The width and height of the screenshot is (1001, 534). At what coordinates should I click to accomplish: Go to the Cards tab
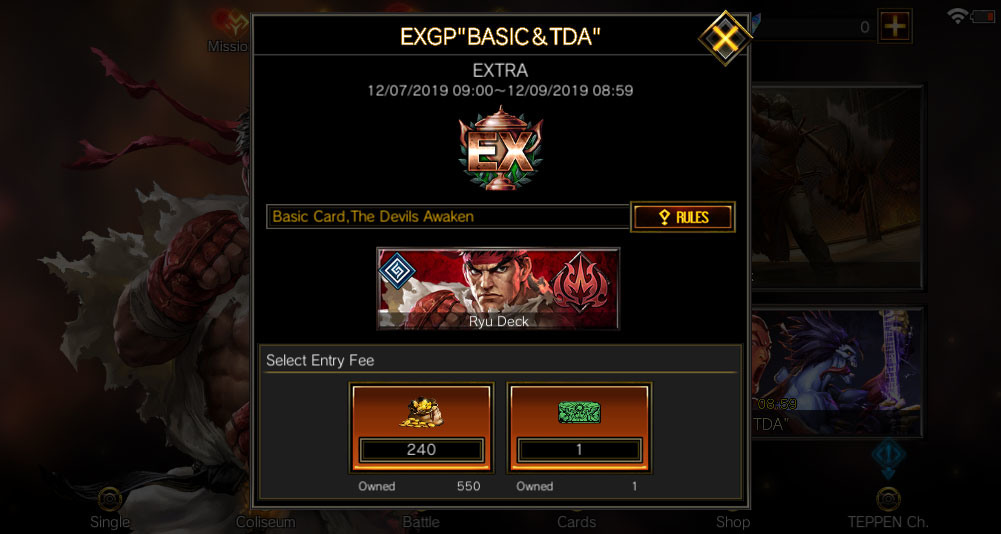point(576,522)
